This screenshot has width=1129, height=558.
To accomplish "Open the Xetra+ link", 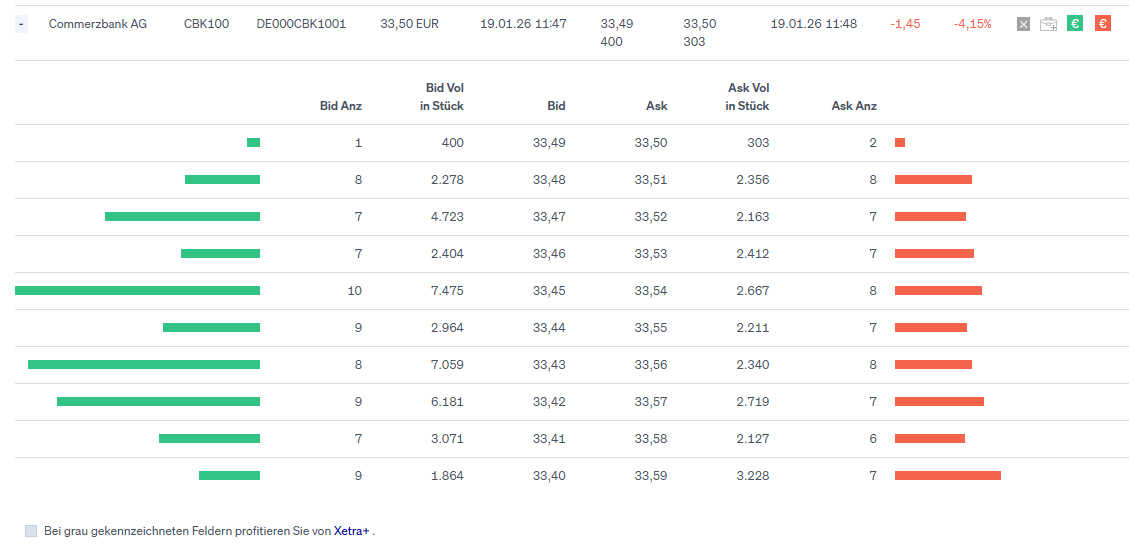I will (x=352, y=531).
